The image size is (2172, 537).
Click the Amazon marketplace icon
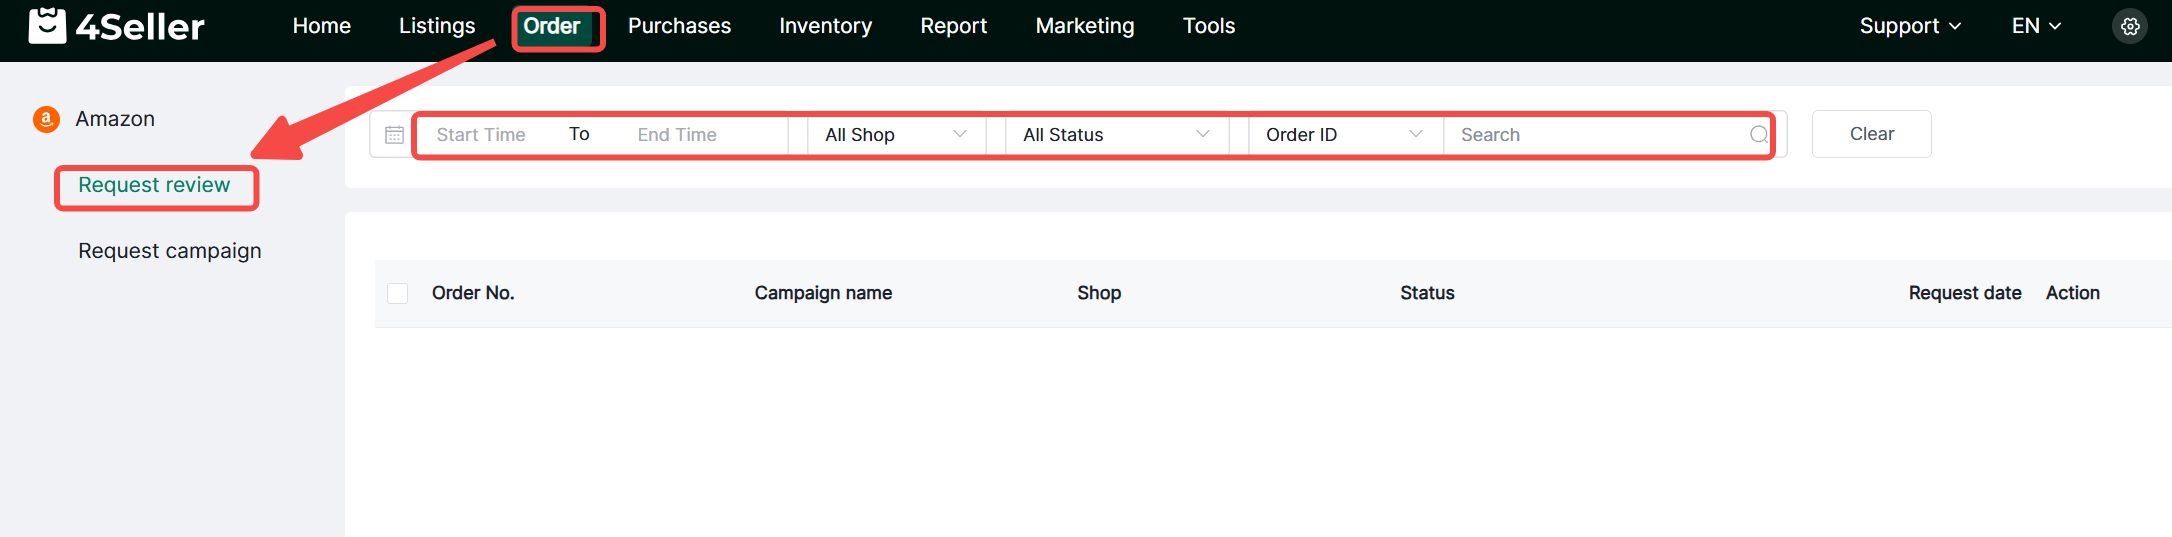(46, 120)
